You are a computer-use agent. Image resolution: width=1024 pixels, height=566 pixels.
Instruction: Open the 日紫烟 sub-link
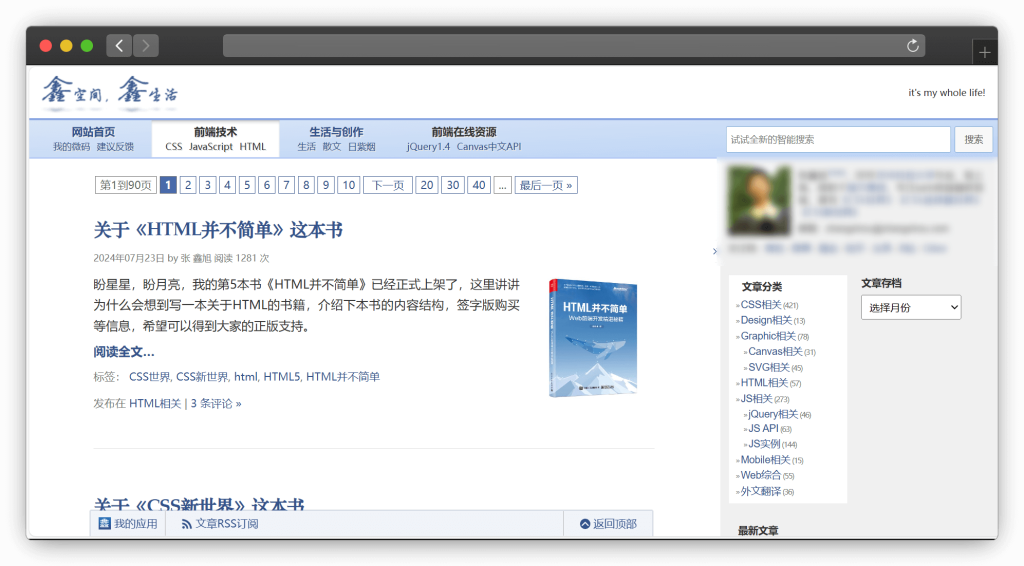click(x=361, y=147)
